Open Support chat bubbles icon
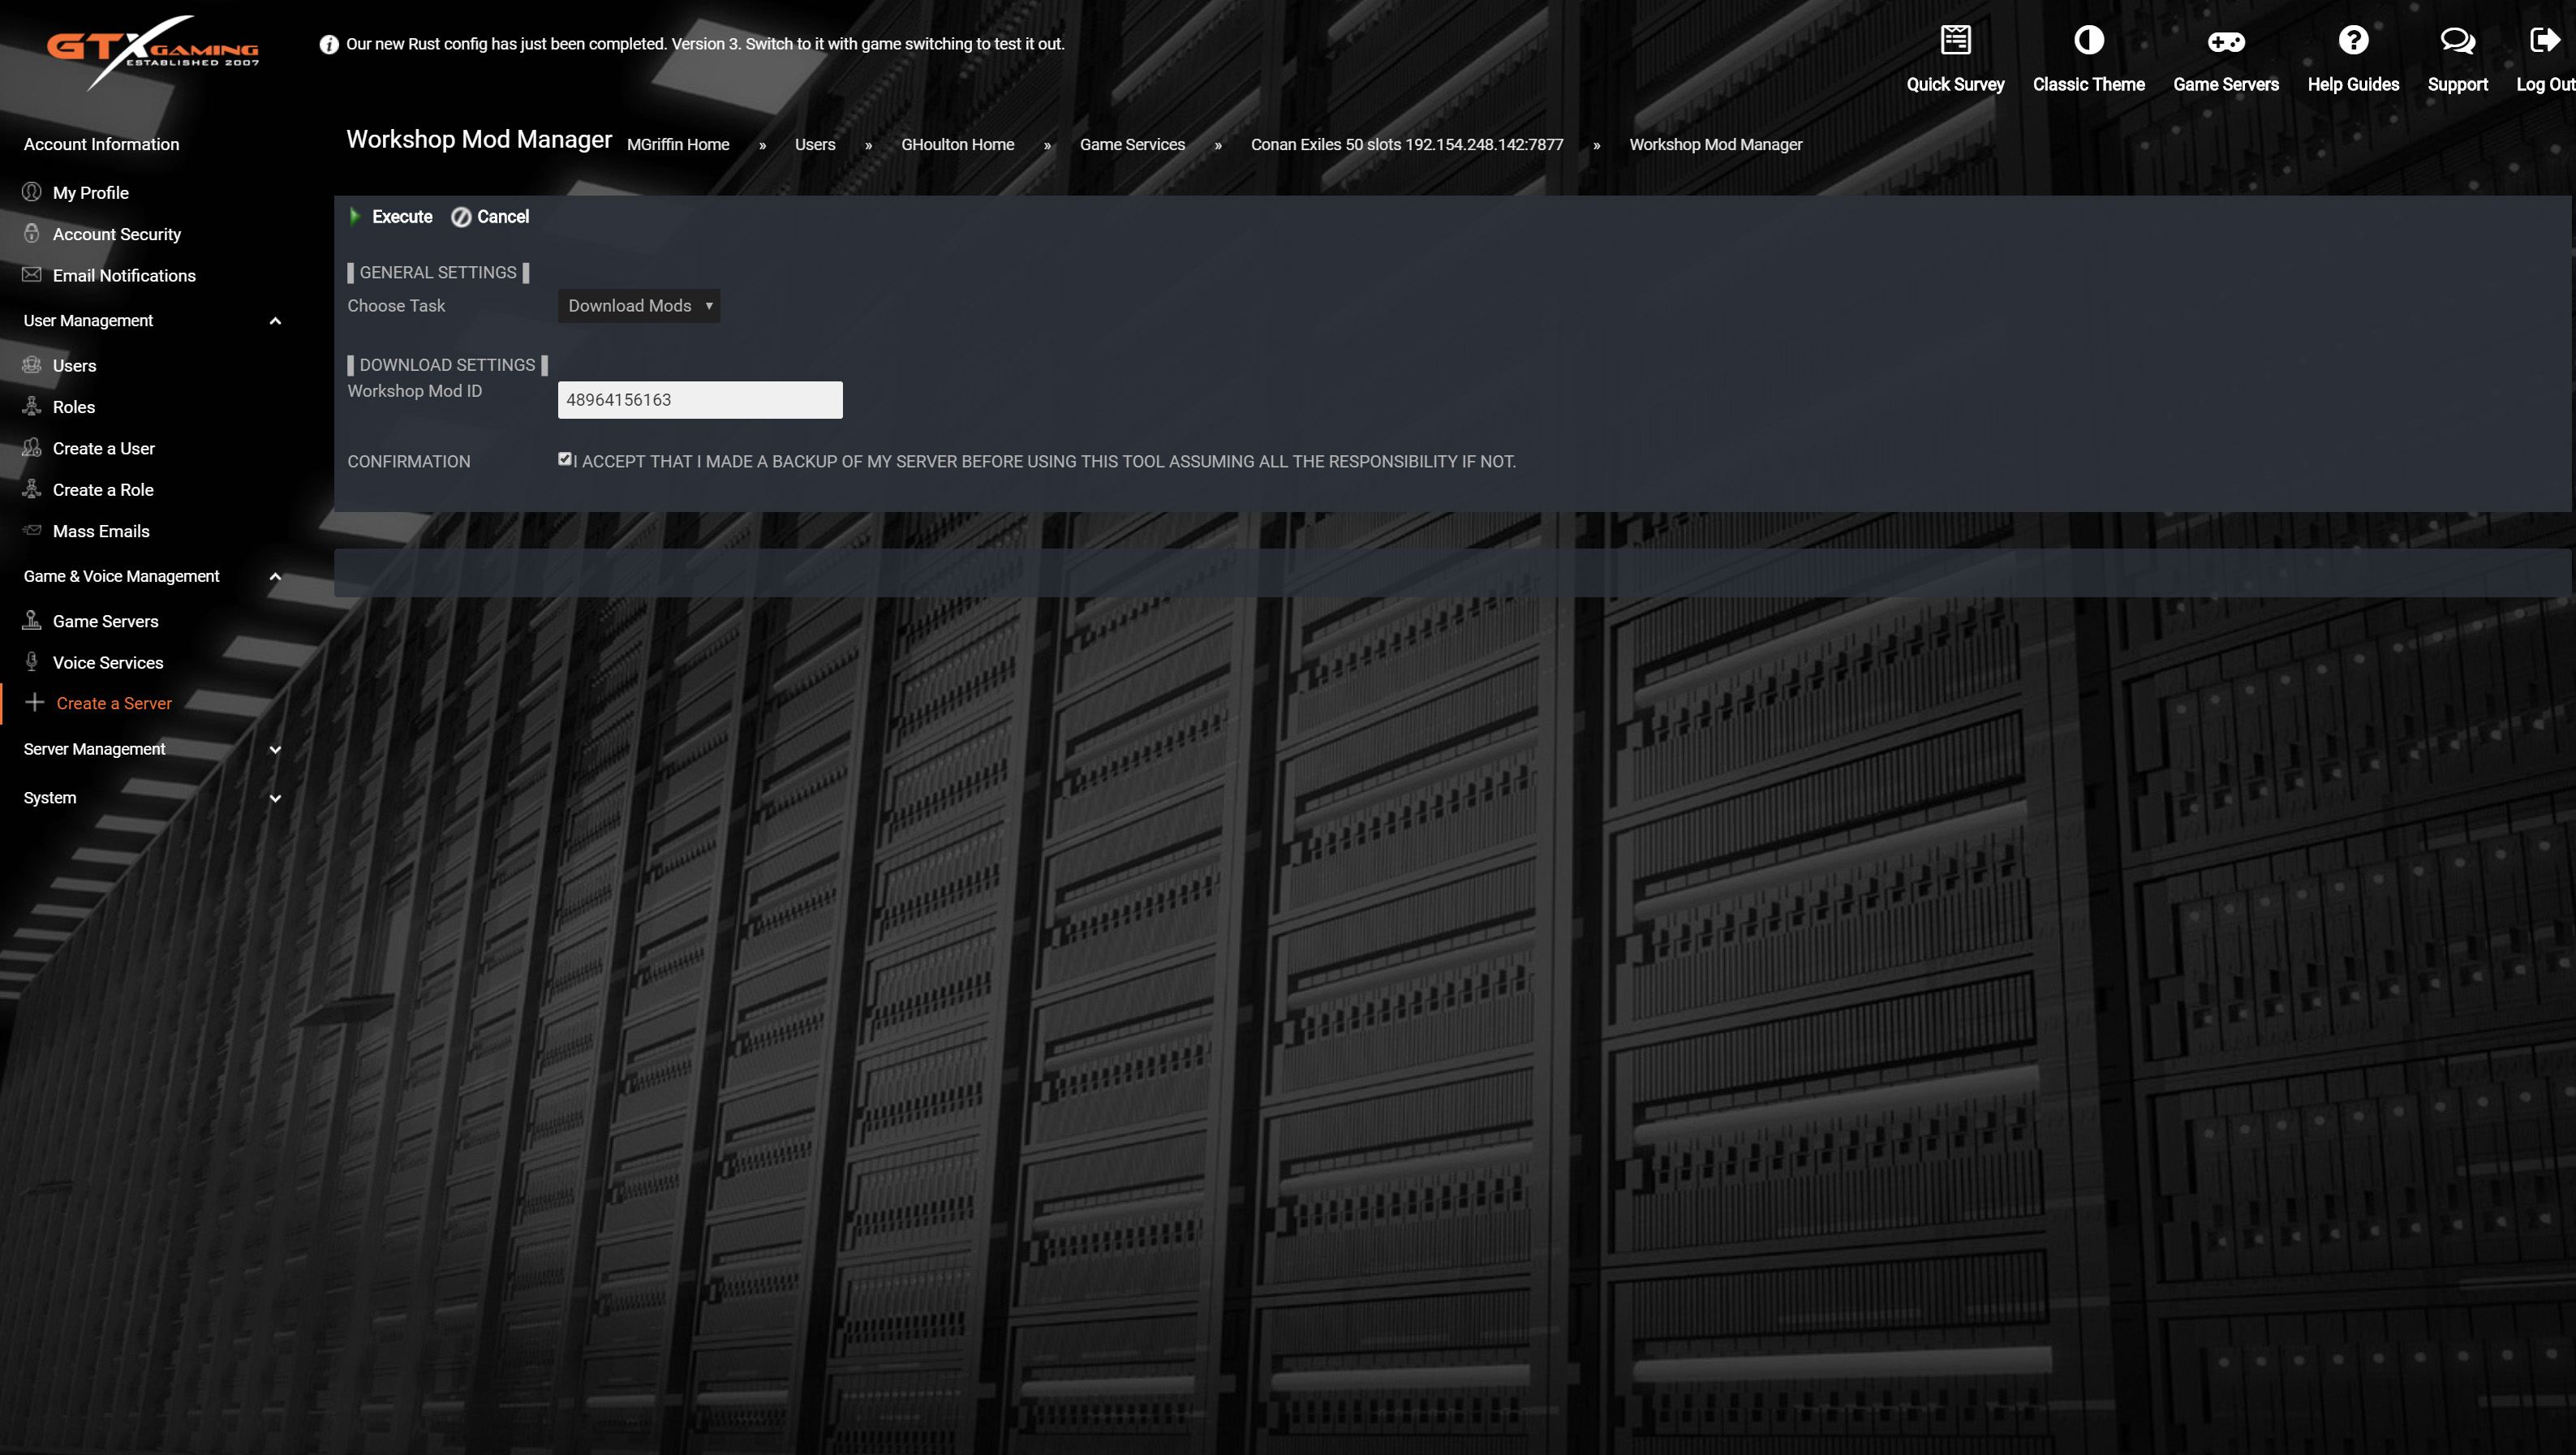This screenshot has height=1455, width=2576. coord(2457,40)
